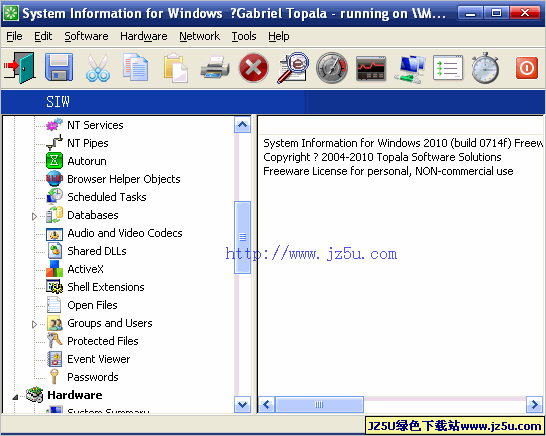Click the orange power shutdown icon
Viewport: 546px width, 436px height.
coord(526,68)
